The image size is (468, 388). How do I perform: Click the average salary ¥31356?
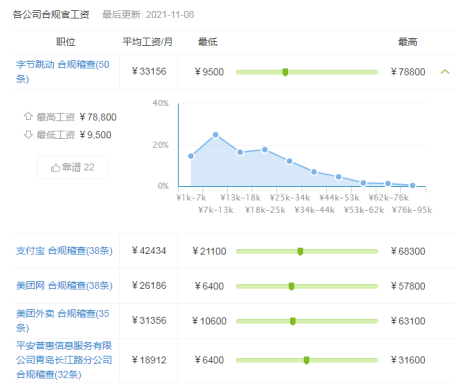point(149,321)
